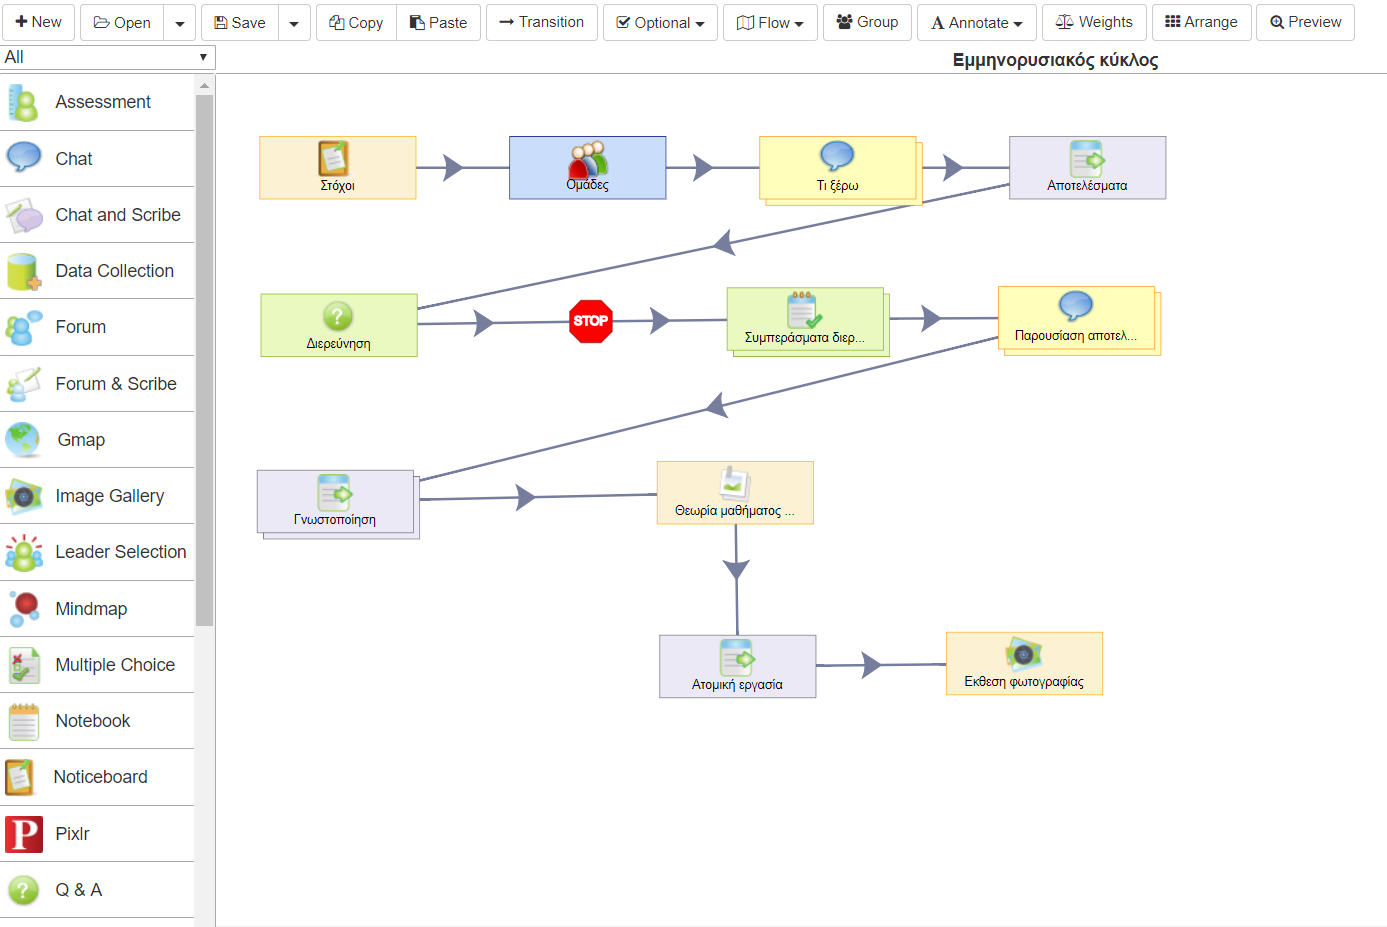Screen dimensions: 1387x927
Task: Click the Leader Selection icon
Action: coord(24,552)
